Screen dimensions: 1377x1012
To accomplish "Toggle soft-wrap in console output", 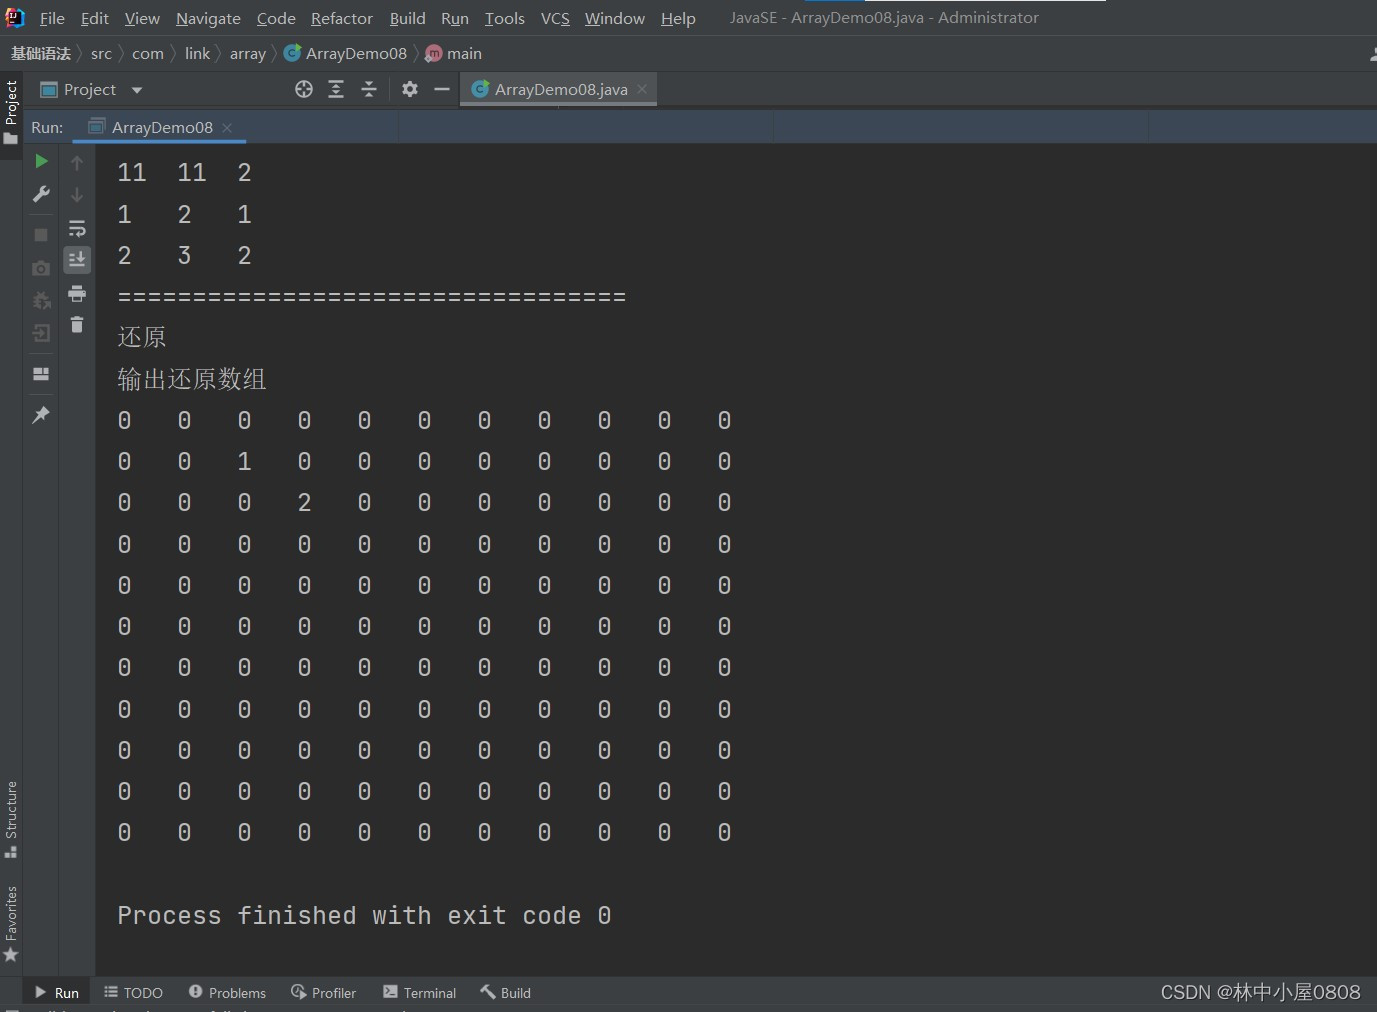I will tap(77, 228).
